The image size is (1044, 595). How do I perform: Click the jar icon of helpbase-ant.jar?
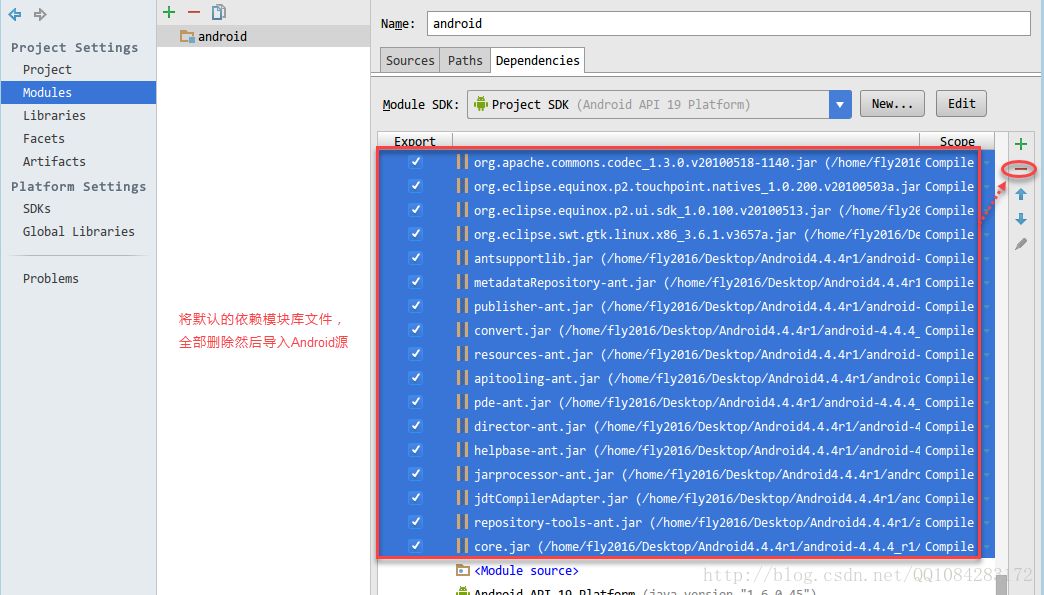[x=462, y=451]
